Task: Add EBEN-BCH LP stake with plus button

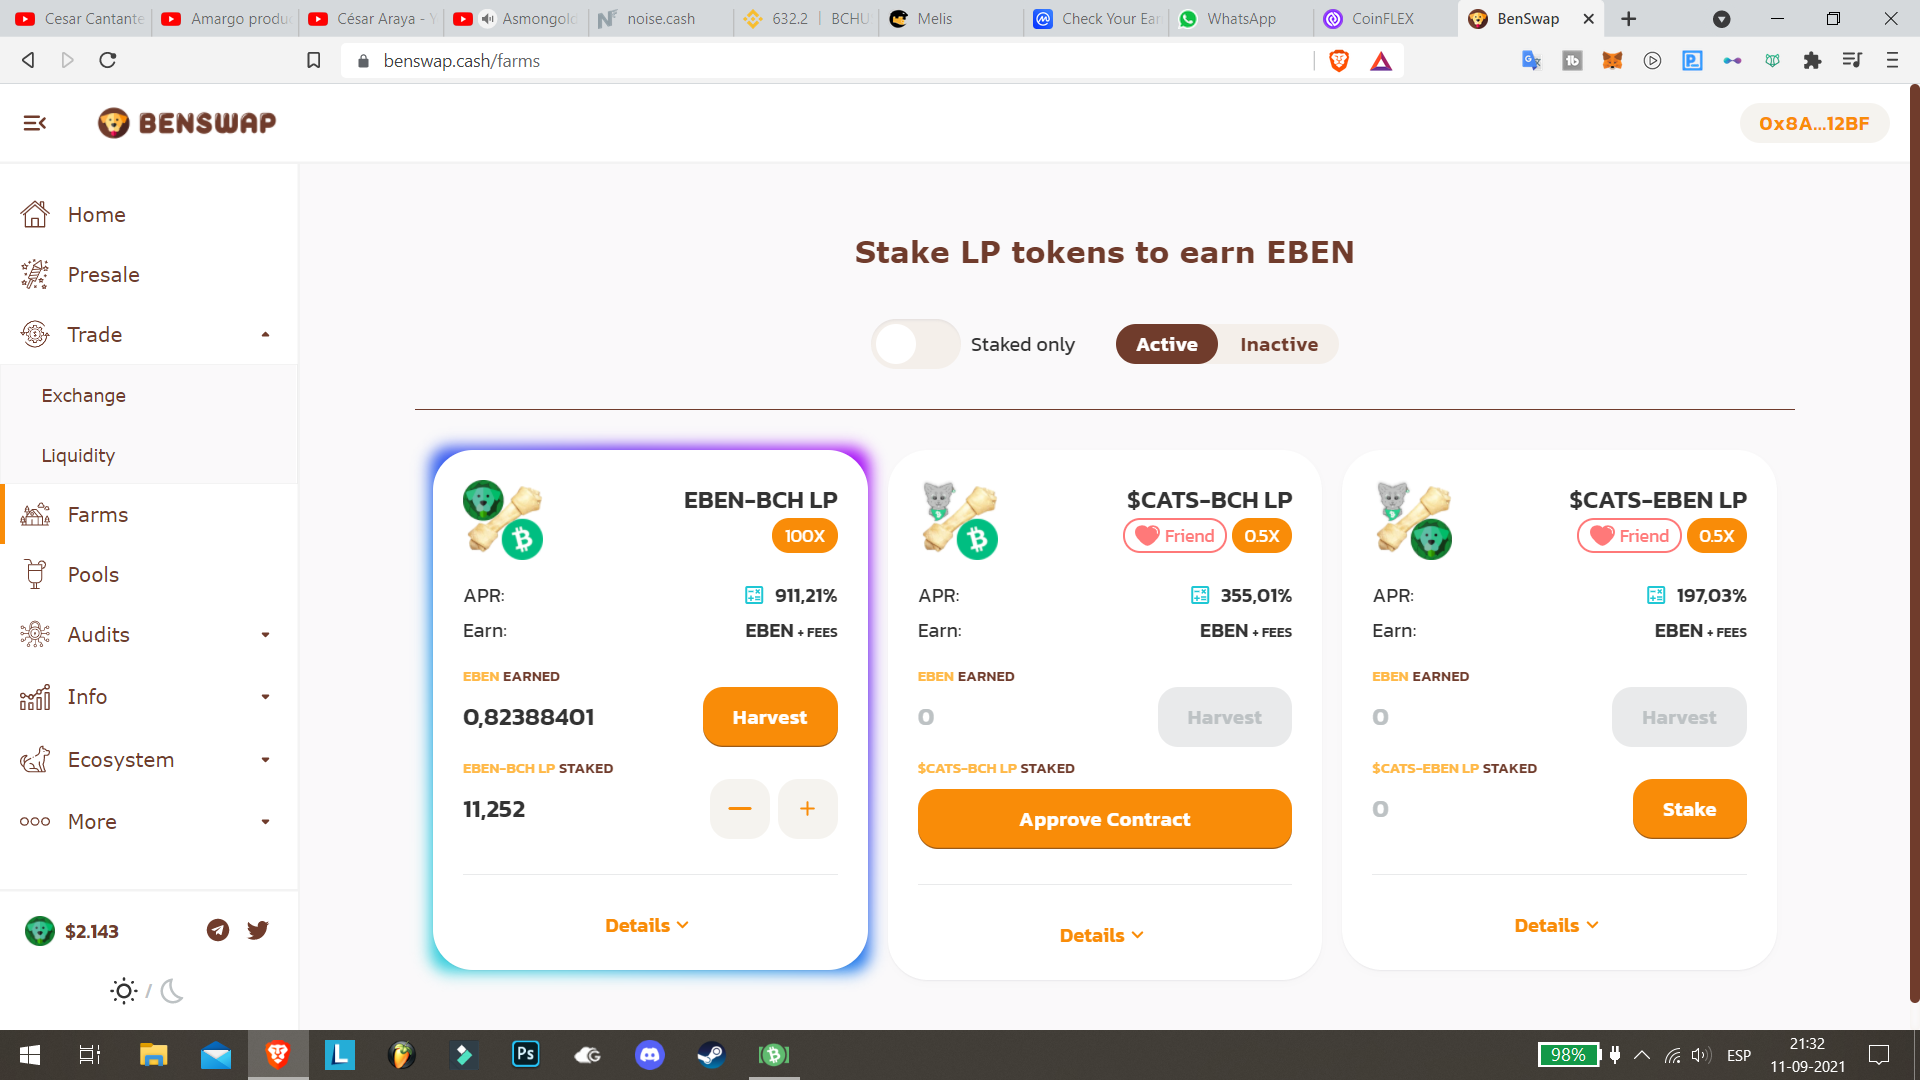Action: click(807, 809)
